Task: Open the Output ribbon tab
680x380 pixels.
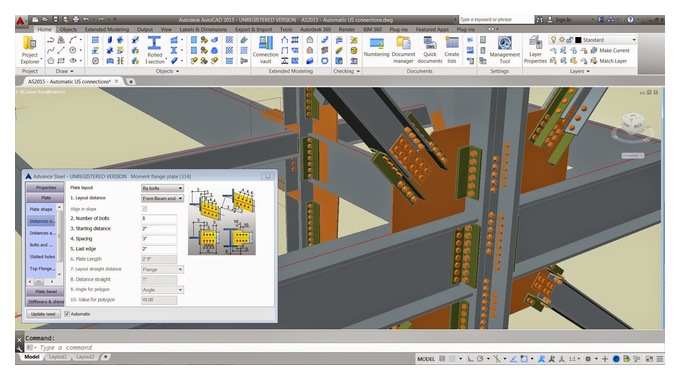Action: 144,29
